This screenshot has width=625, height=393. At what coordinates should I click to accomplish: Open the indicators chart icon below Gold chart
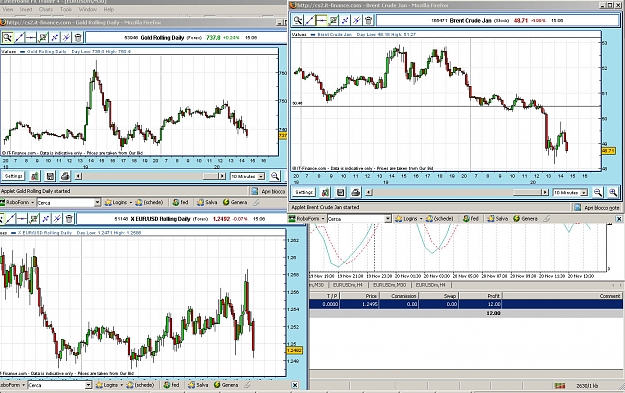pyautogui.click(x=35, y=176)
